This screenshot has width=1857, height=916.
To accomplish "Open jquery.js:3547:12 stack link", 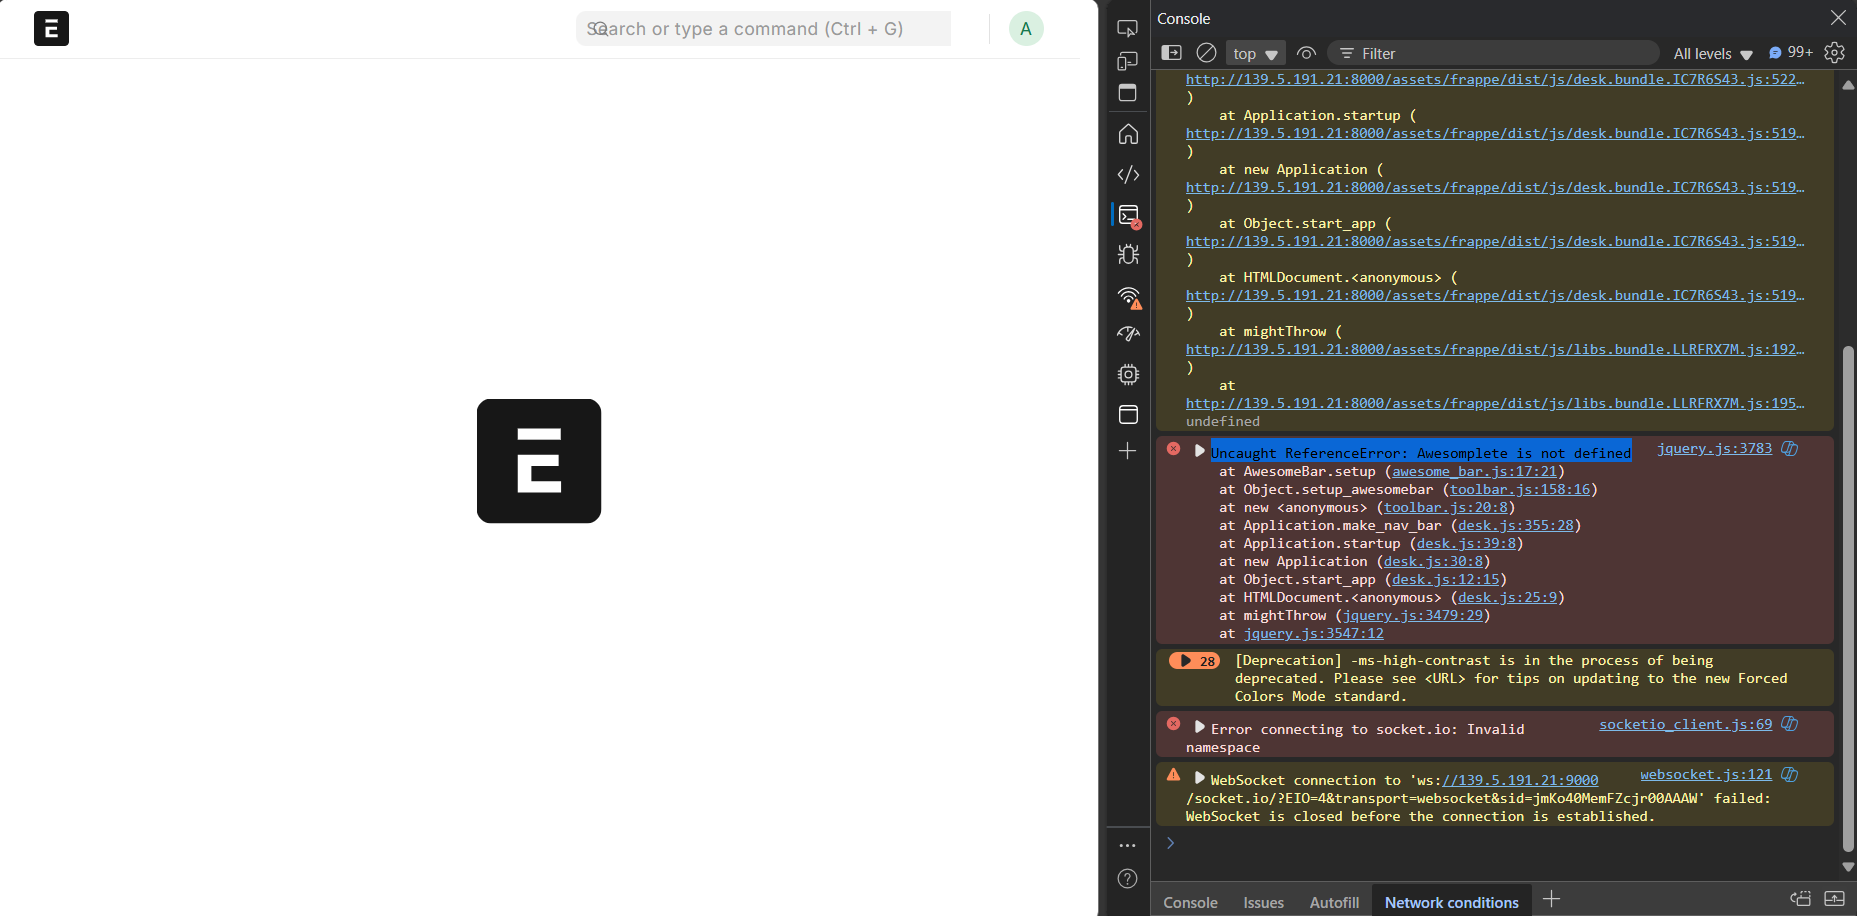I will (1313, 634).
